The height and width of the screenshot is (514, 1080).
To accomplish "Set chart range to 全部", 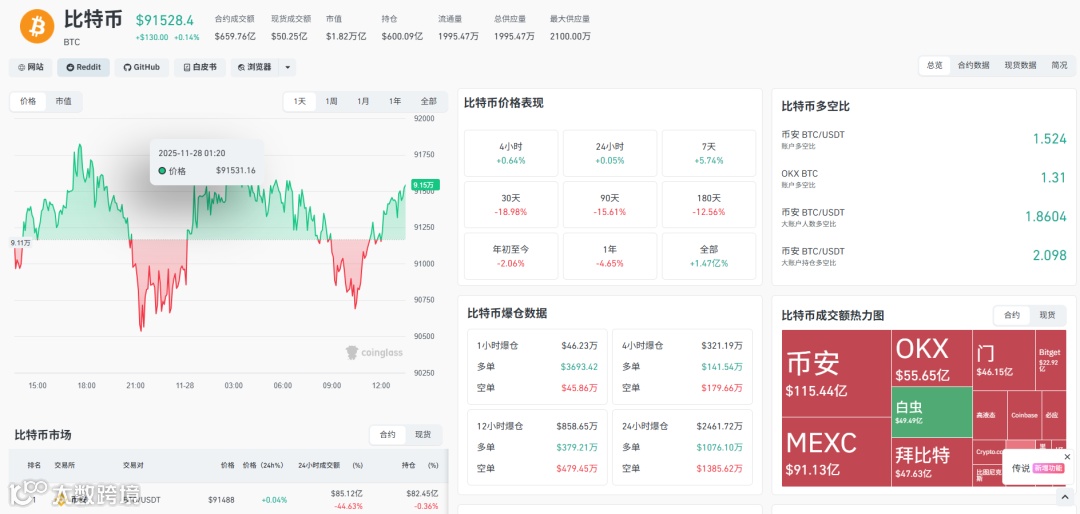I will 428,101.
